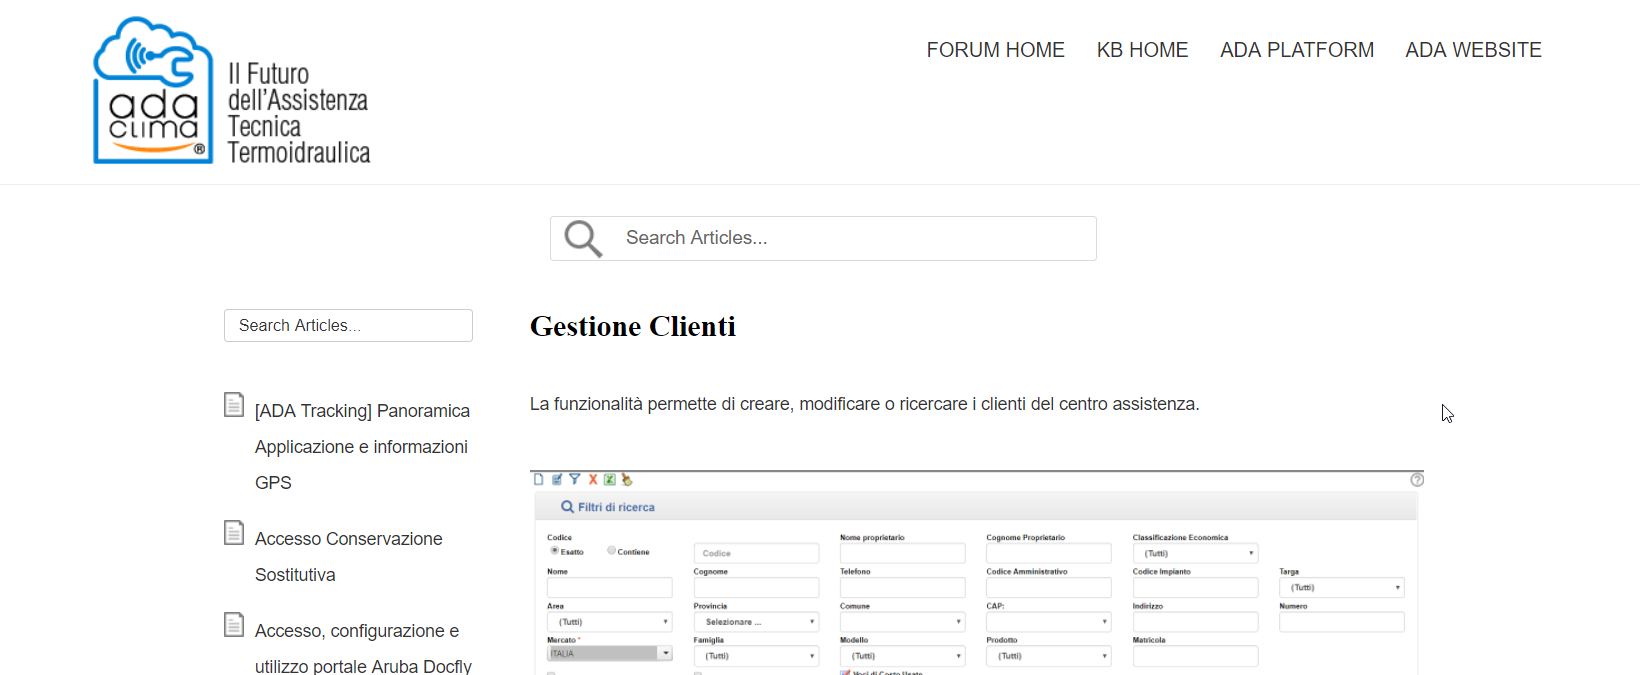Click the Cognome input field
The width and height of the screenshot is (1640, 675).
click(756, 588)
